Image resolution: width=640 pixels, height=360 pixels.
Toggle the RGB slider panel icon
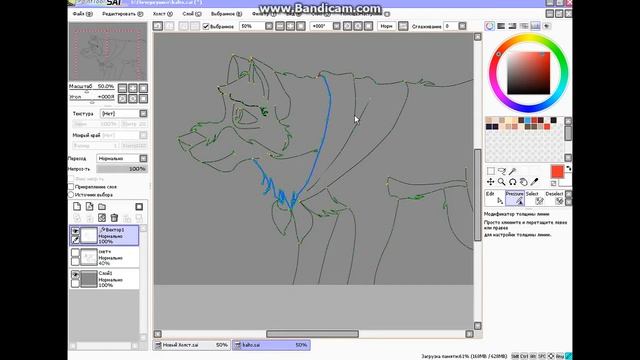point(501,26)
